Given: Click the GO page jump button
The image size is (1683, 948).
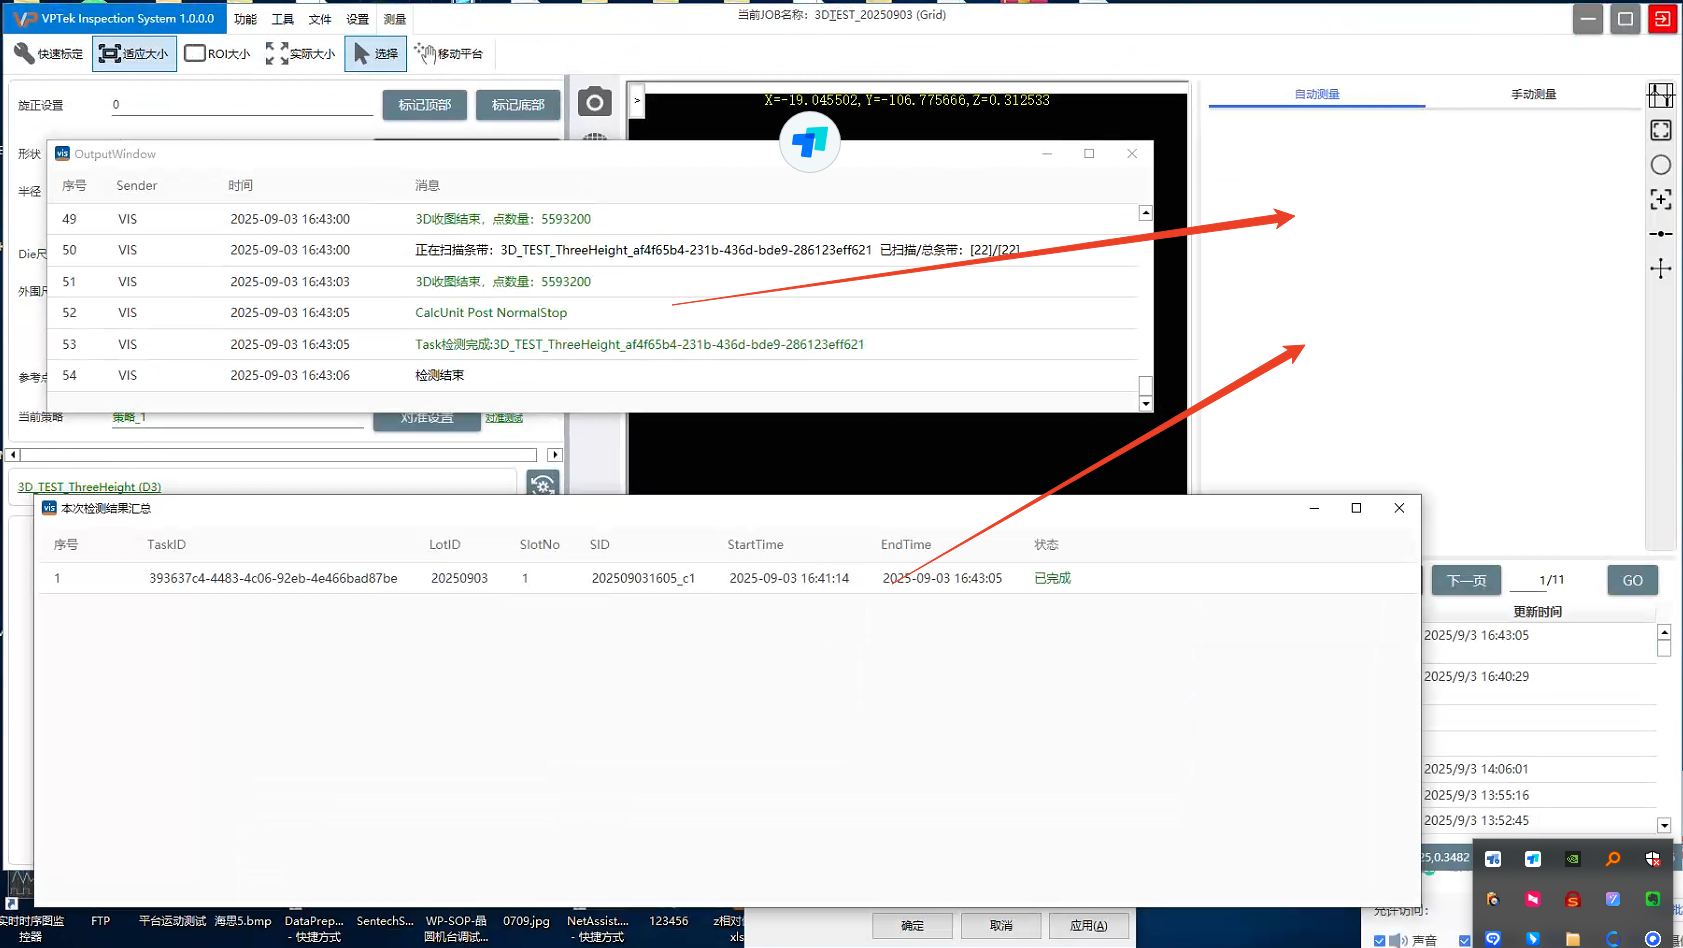Looking at the screenshot, I should point(1632,580).
